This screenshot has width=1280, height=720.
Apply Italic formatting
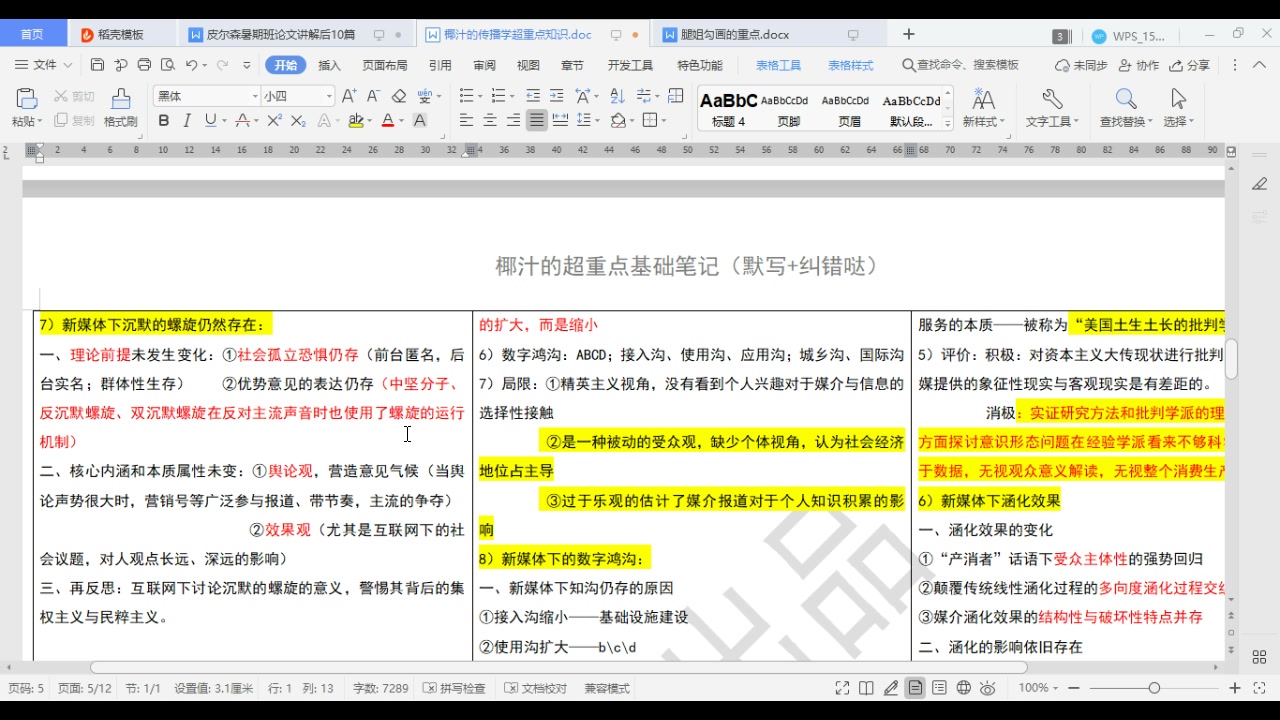click(x=187, y=121)
